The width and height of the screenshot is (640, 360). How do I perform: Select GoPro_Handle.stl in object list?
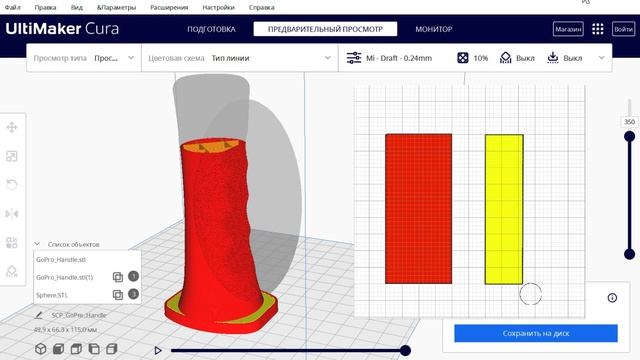61,260
